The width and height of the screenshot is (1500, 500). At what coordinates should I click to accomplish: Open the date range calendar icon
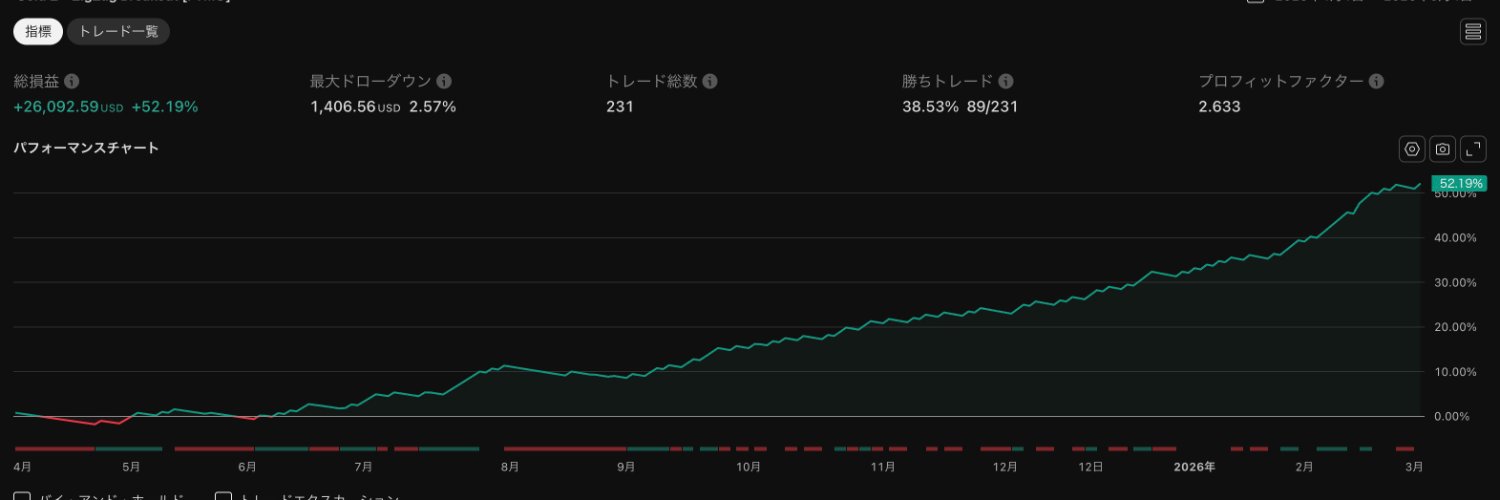click(1255, 2)
